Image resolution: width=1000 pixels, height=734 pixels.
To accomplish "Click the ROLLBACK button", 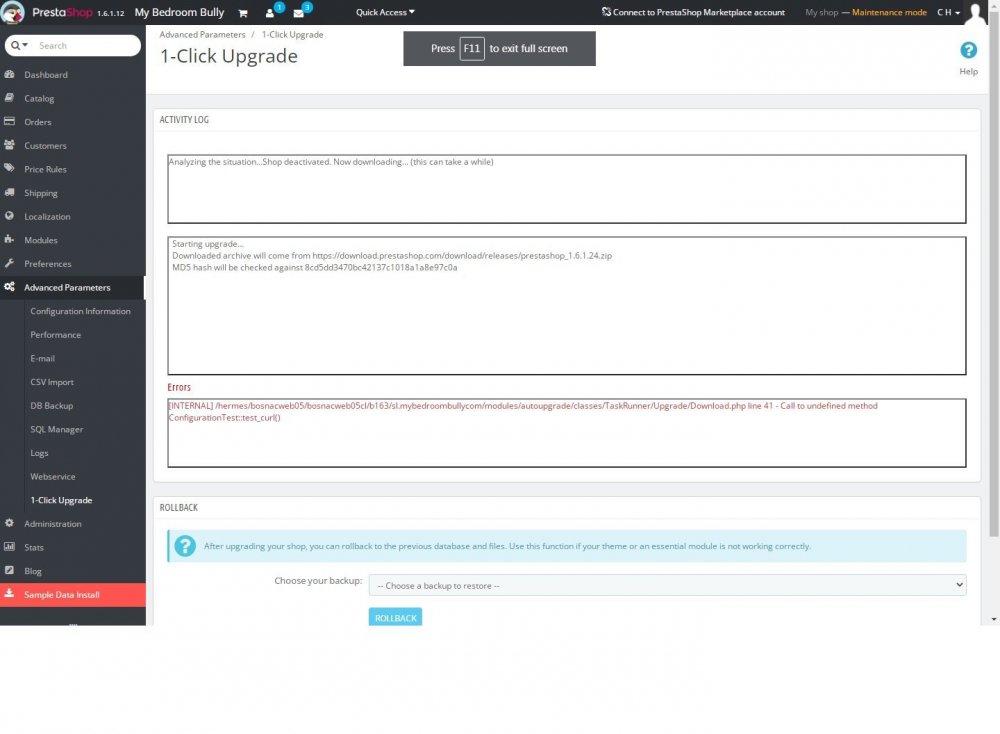I will pyautogui.click(x=395, y=617).
